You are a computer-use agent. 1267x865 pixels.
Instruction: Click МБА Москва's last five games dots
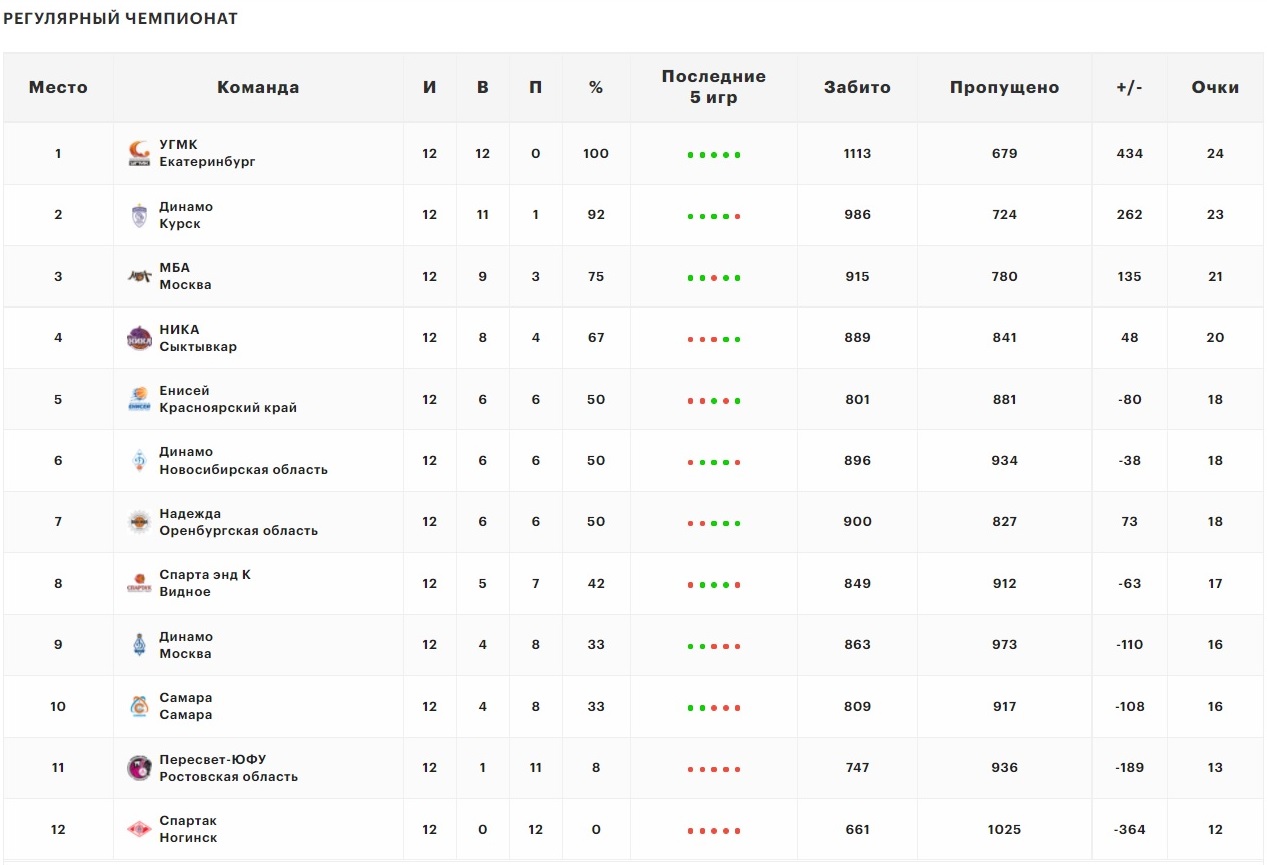[714, 278]
